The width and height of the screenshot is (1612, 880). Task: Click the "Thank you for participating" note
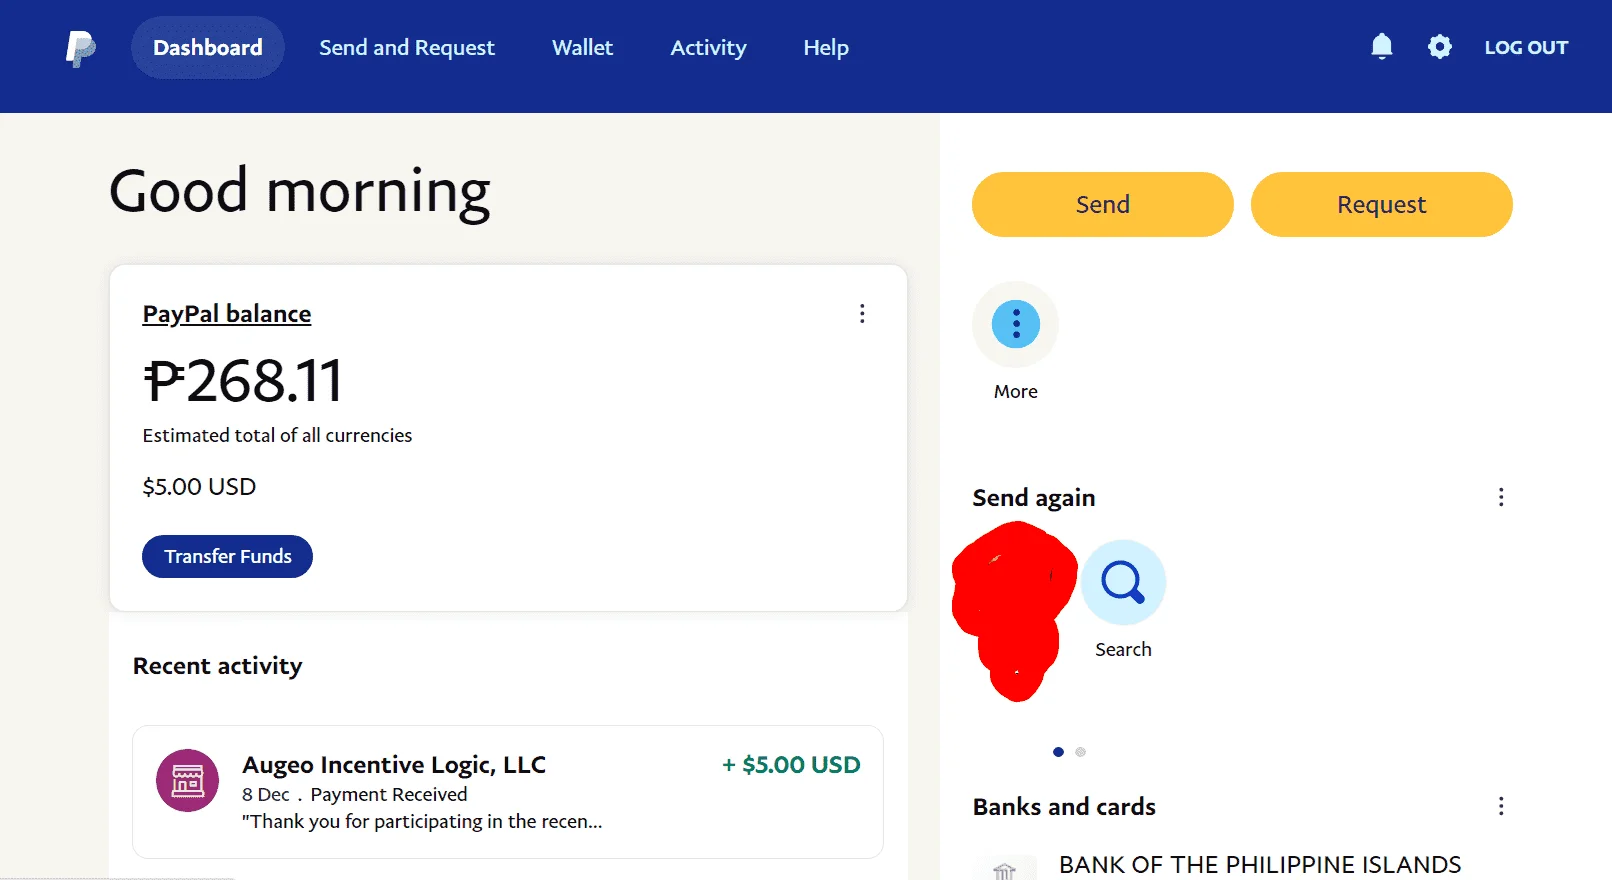(422, 822)
